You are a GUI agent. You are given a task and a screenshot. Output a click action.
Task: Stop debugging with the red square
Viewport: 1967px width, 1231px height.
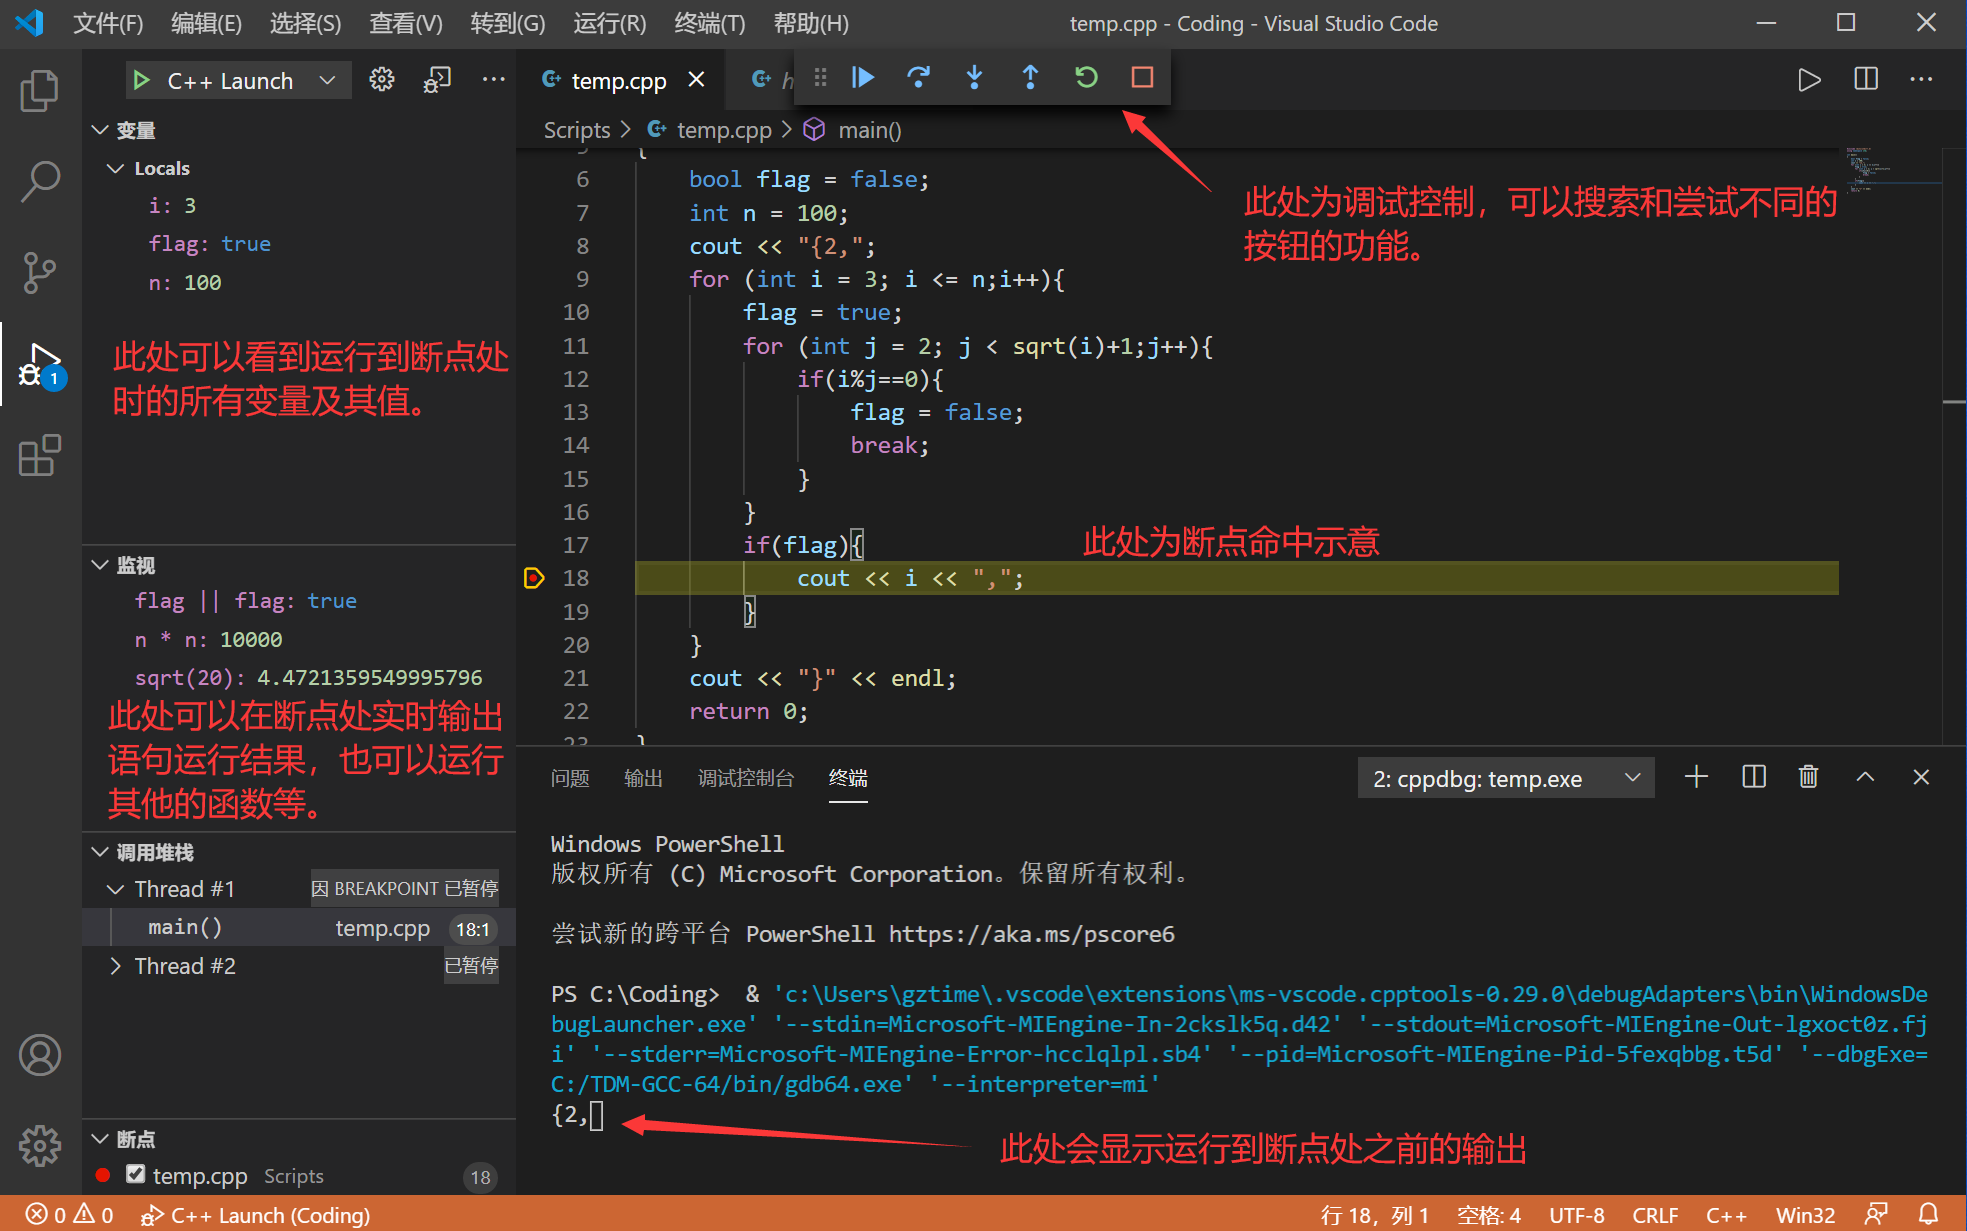[x=1142, y=77]
